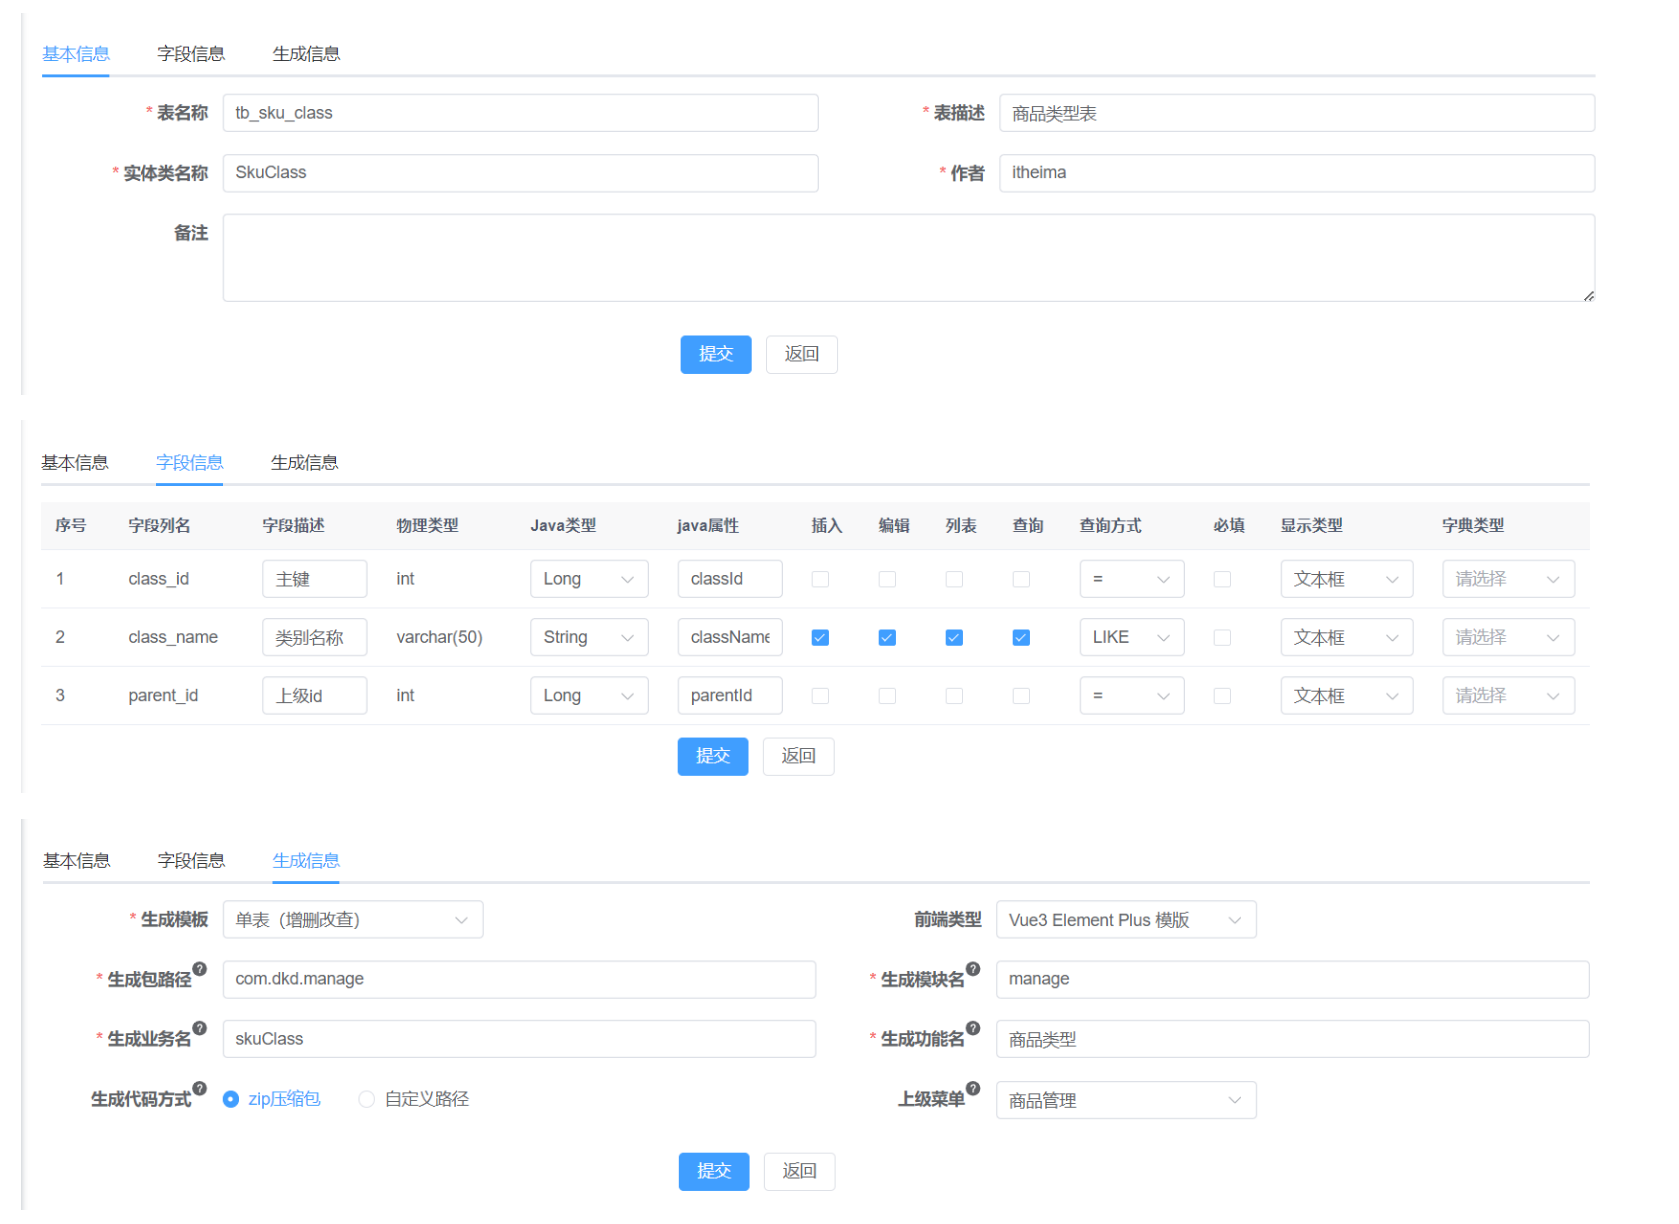Enable 插入 checkbox for class_id row
This screenshot has height=1224, width=1679.
(820, 578)
